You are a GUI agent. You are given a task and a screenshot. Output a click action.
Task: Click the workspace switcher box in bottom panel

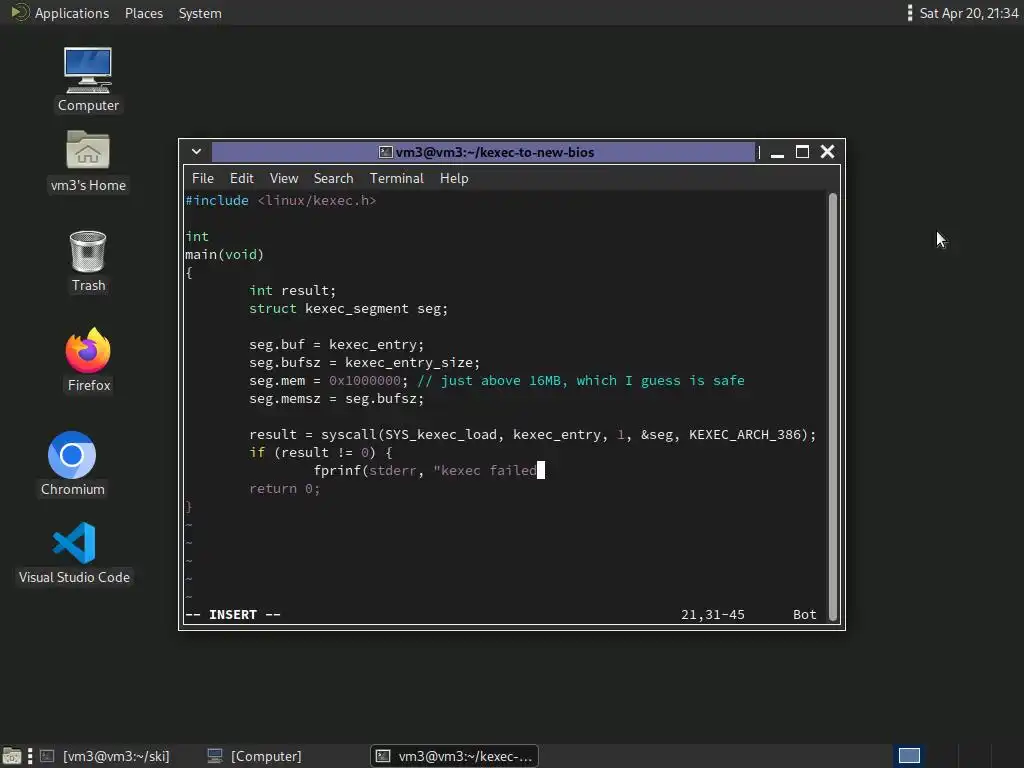pos(909,756)
